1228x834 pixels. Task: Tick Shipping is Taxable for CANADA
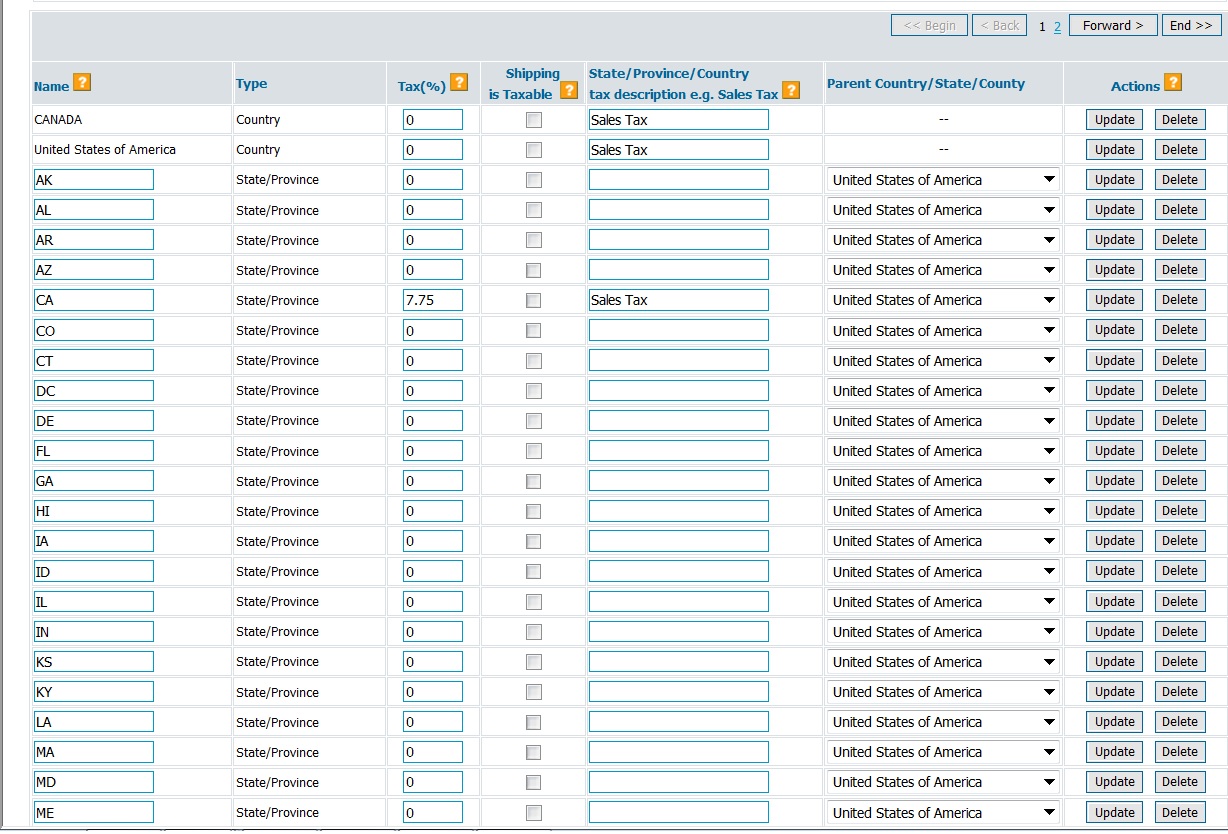[534, 120]
